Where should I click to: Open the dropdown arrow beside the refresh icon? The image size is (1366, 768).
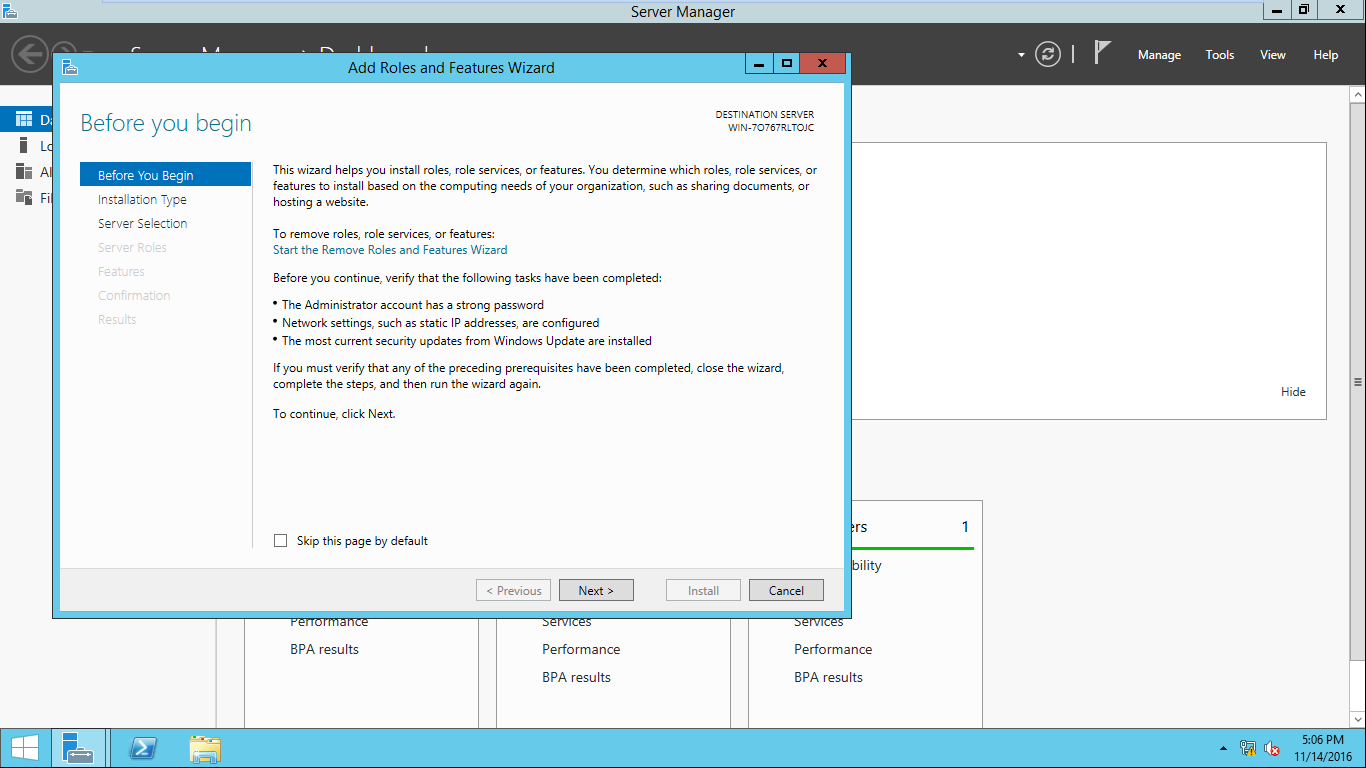click(x=1021, y=55)
